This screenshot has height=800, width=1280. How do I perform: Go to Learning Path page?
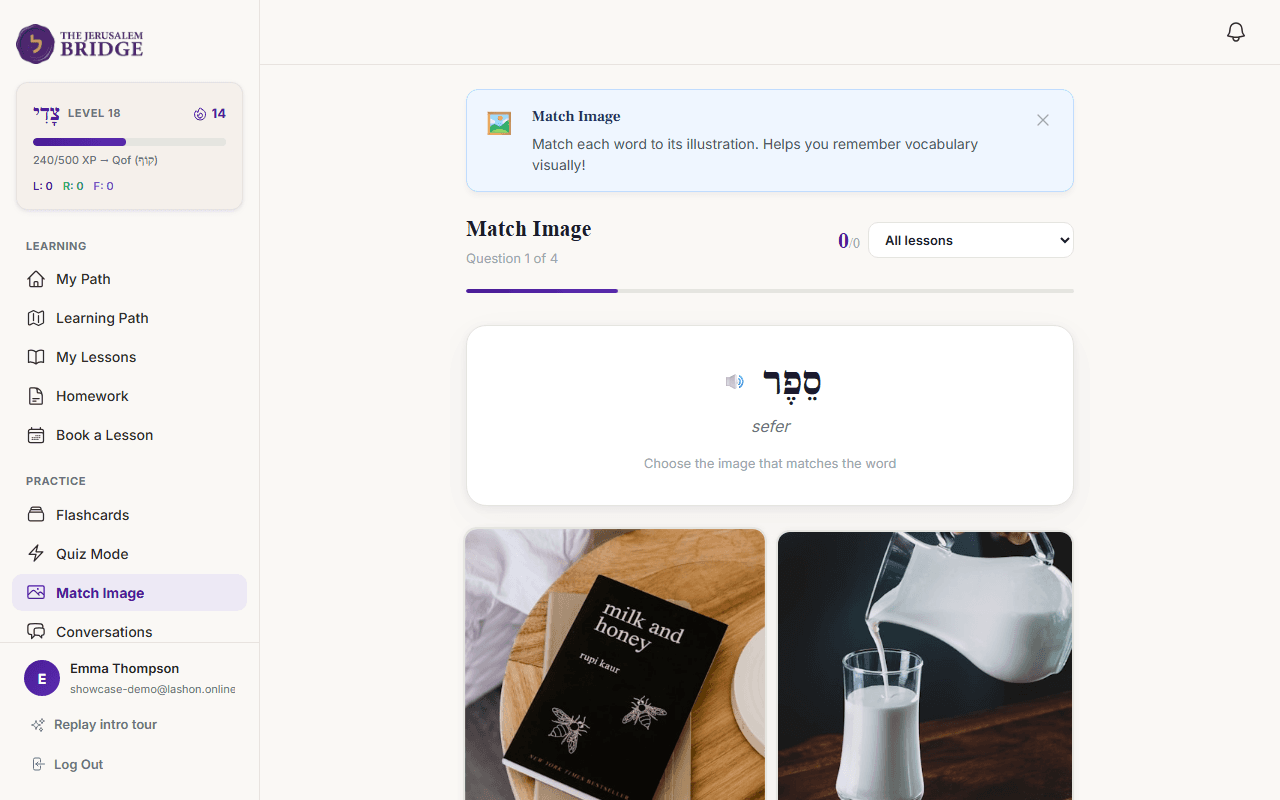tap(102, 318)
